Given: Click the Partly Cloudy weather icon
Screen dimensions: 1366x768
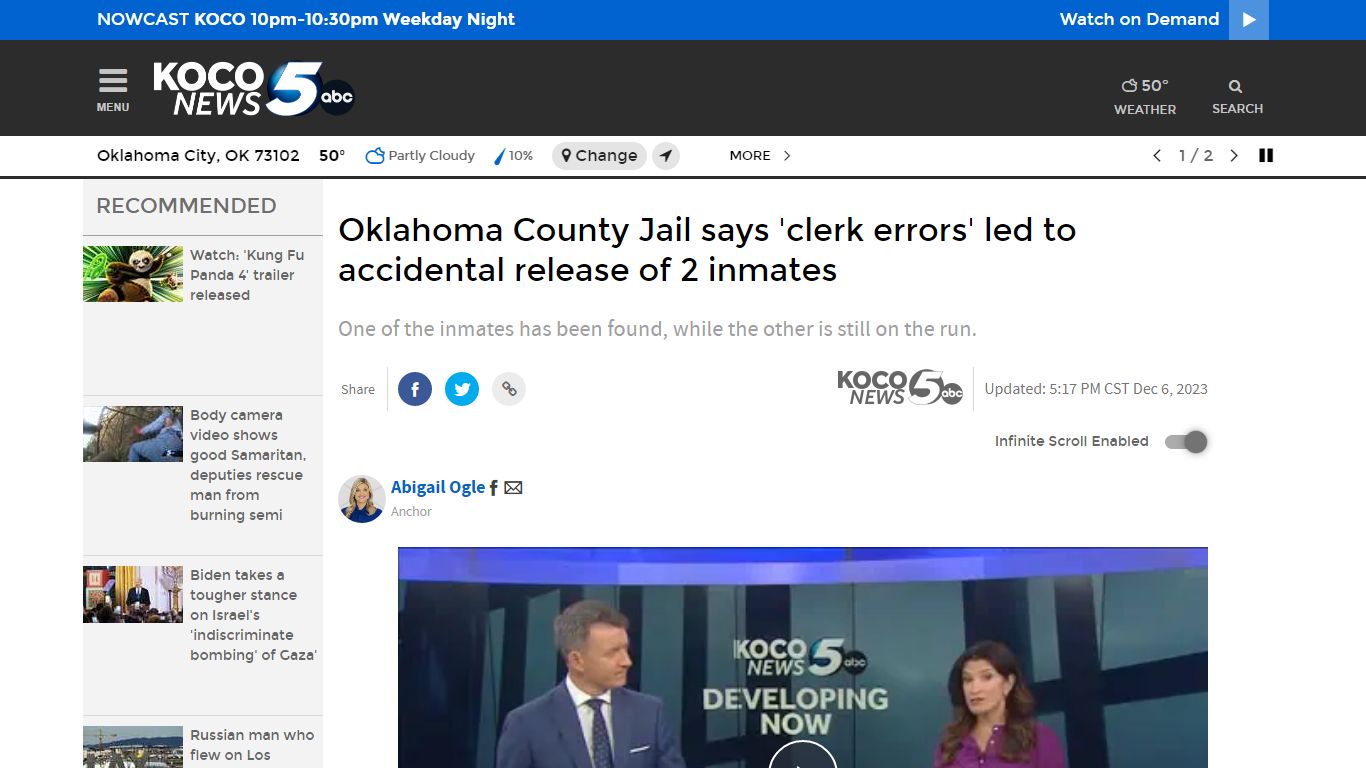Looking at the screenshot, I should tap(375, 156).
